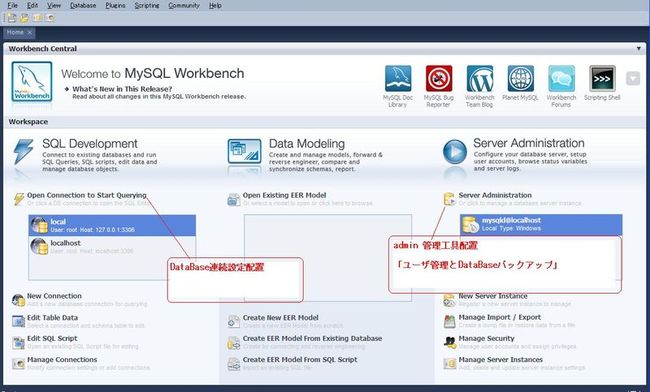Click the Manage Security icon

(x=450, y=342)
